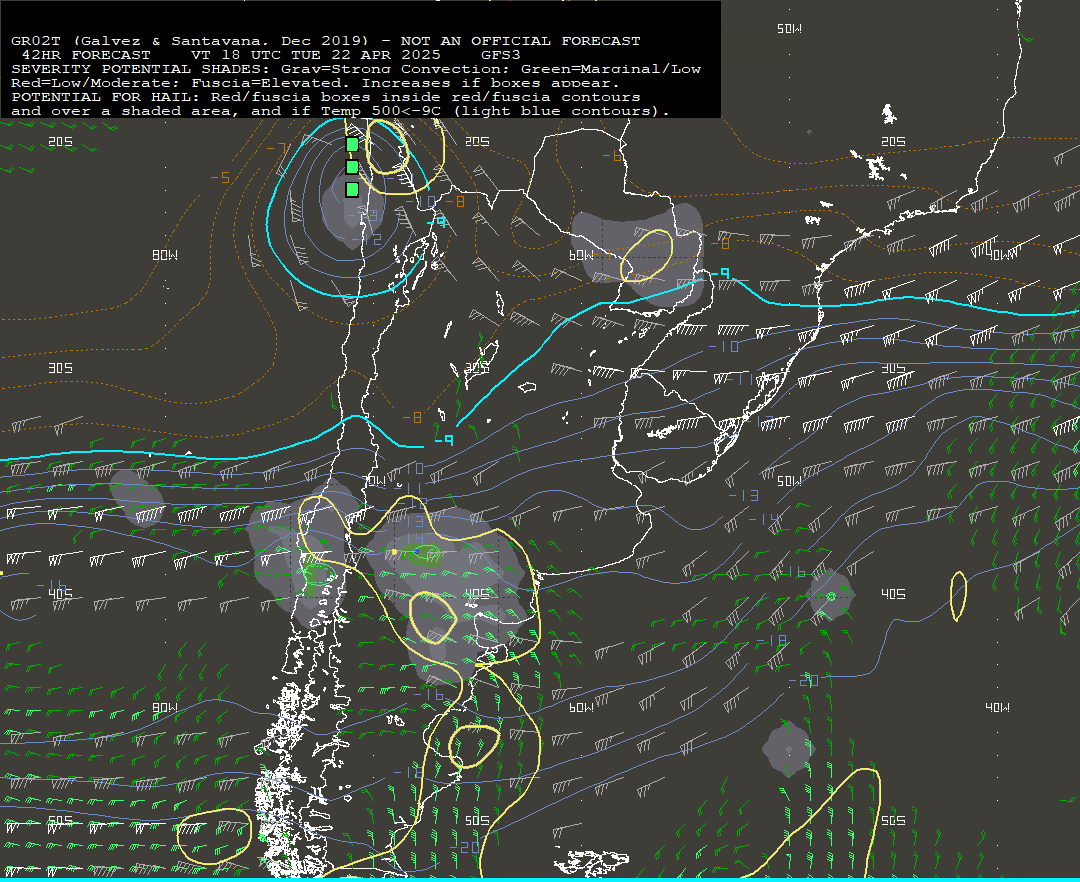Click green shaded patch in central Argentina
1080x882 pixels.
[422, 554]
